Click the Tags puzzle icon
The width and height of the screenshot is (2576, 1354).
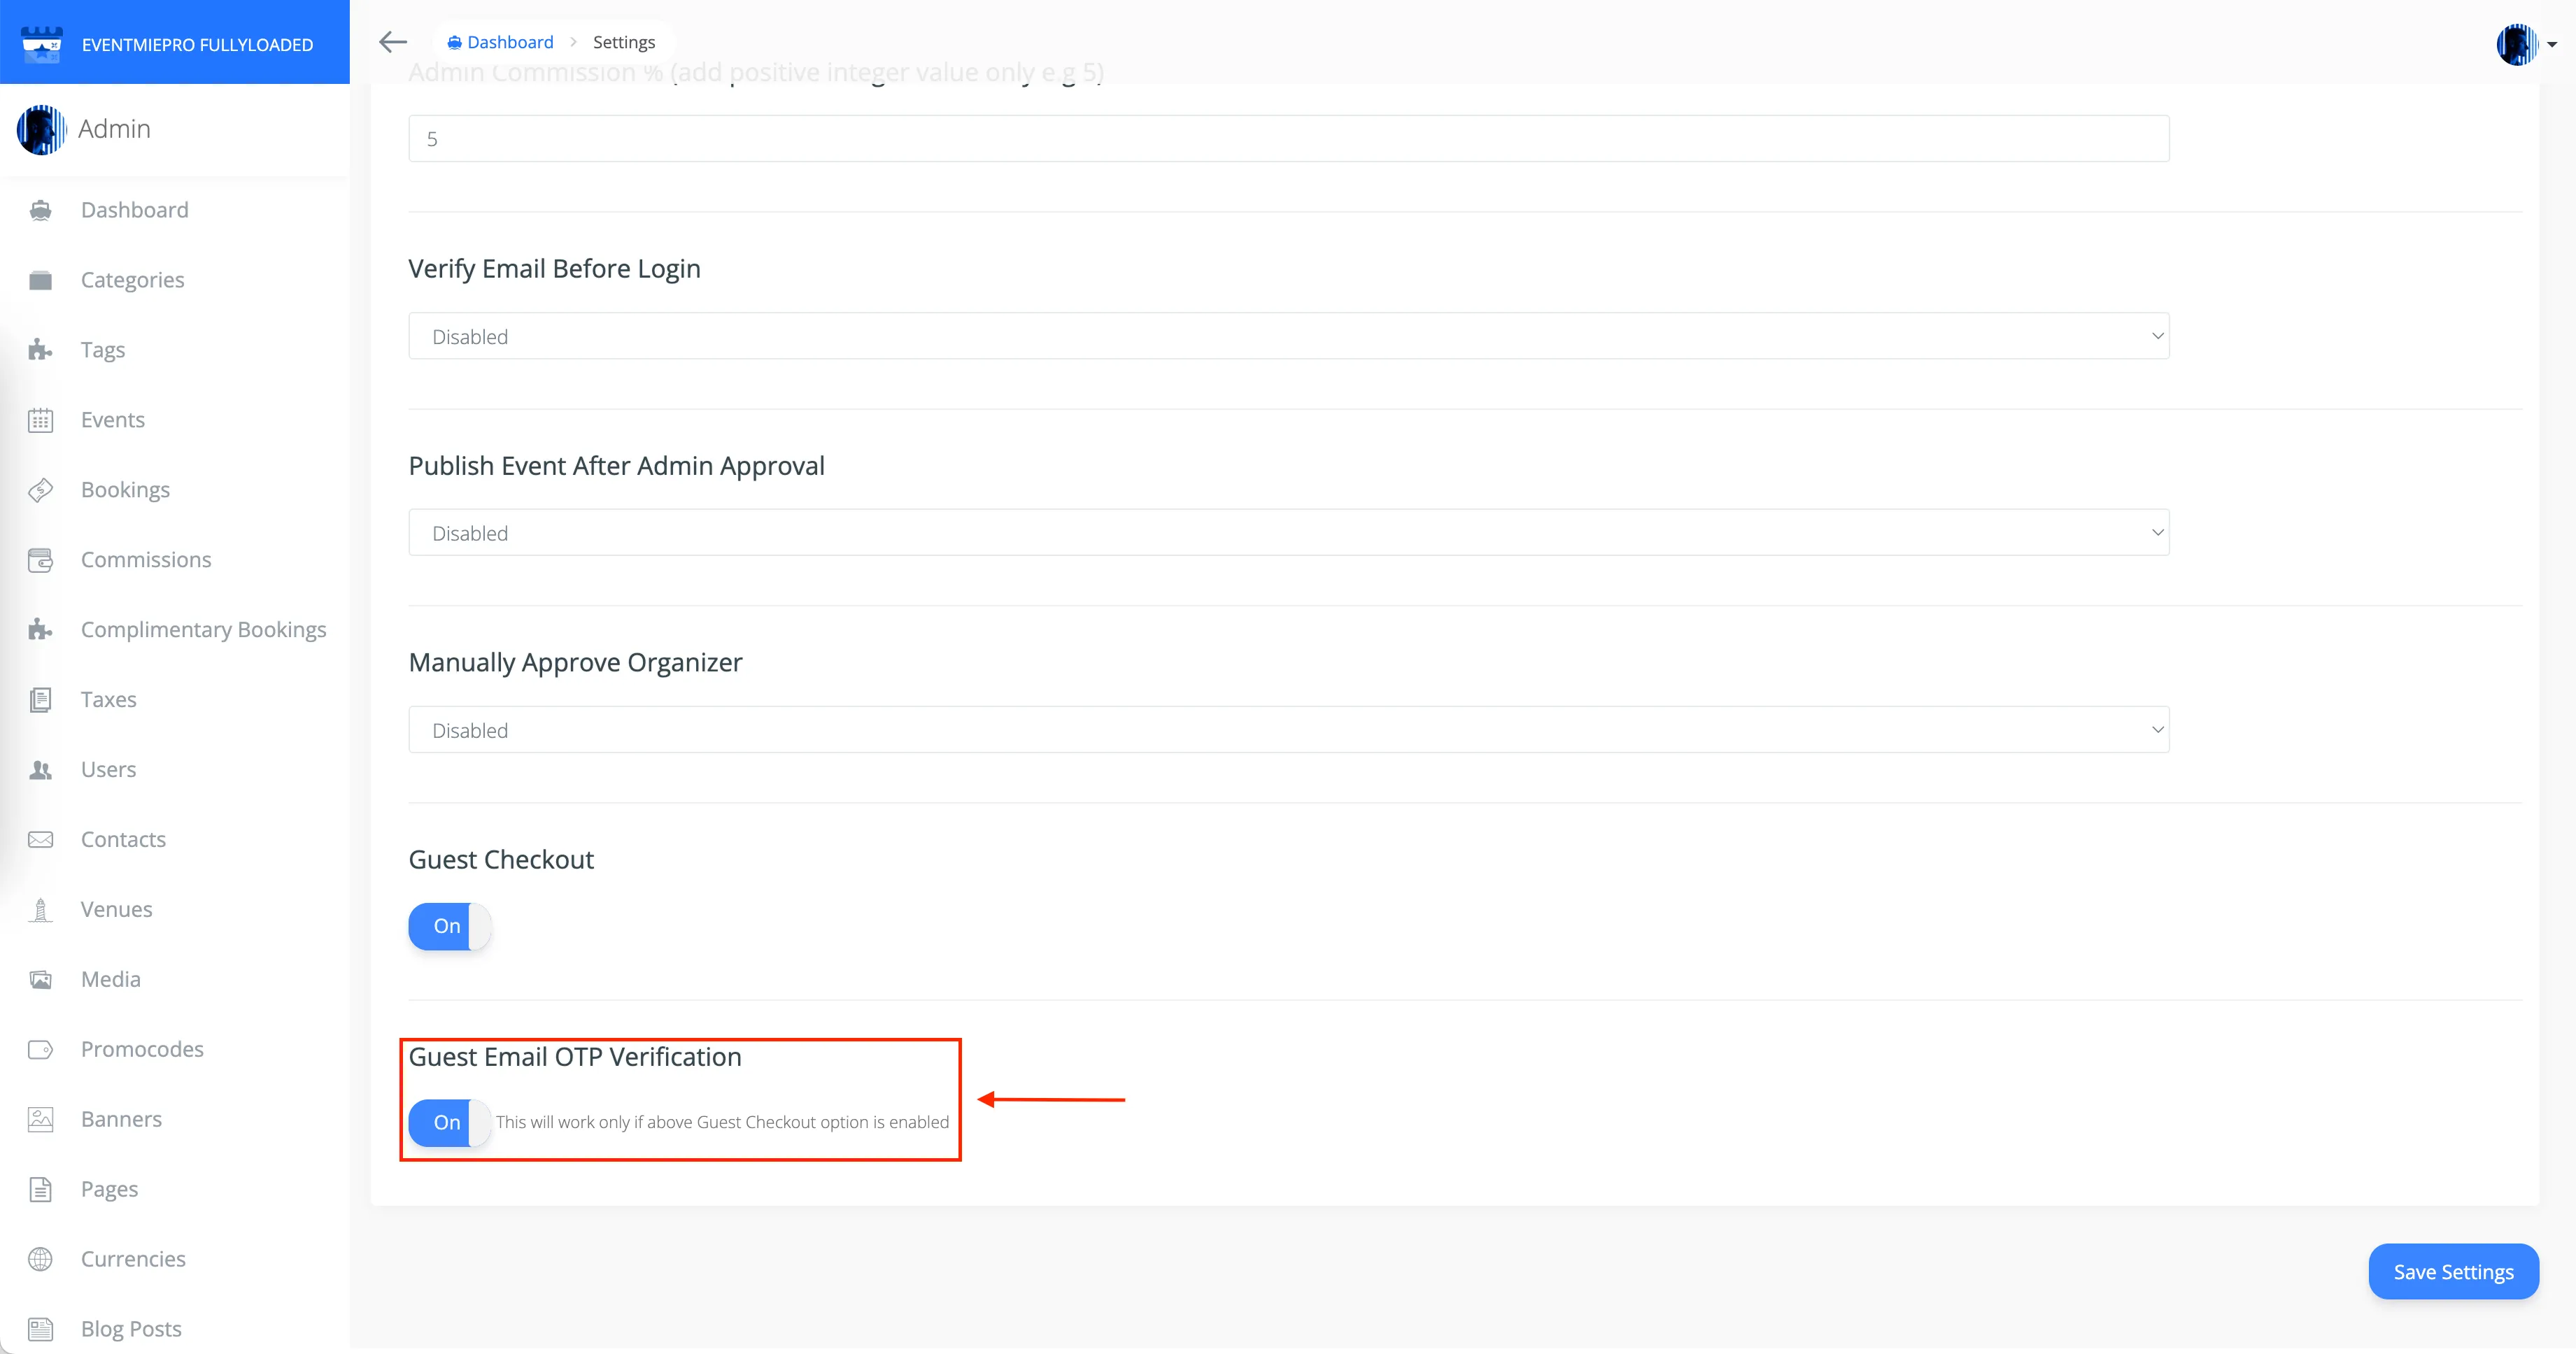[x=41, y=350]
